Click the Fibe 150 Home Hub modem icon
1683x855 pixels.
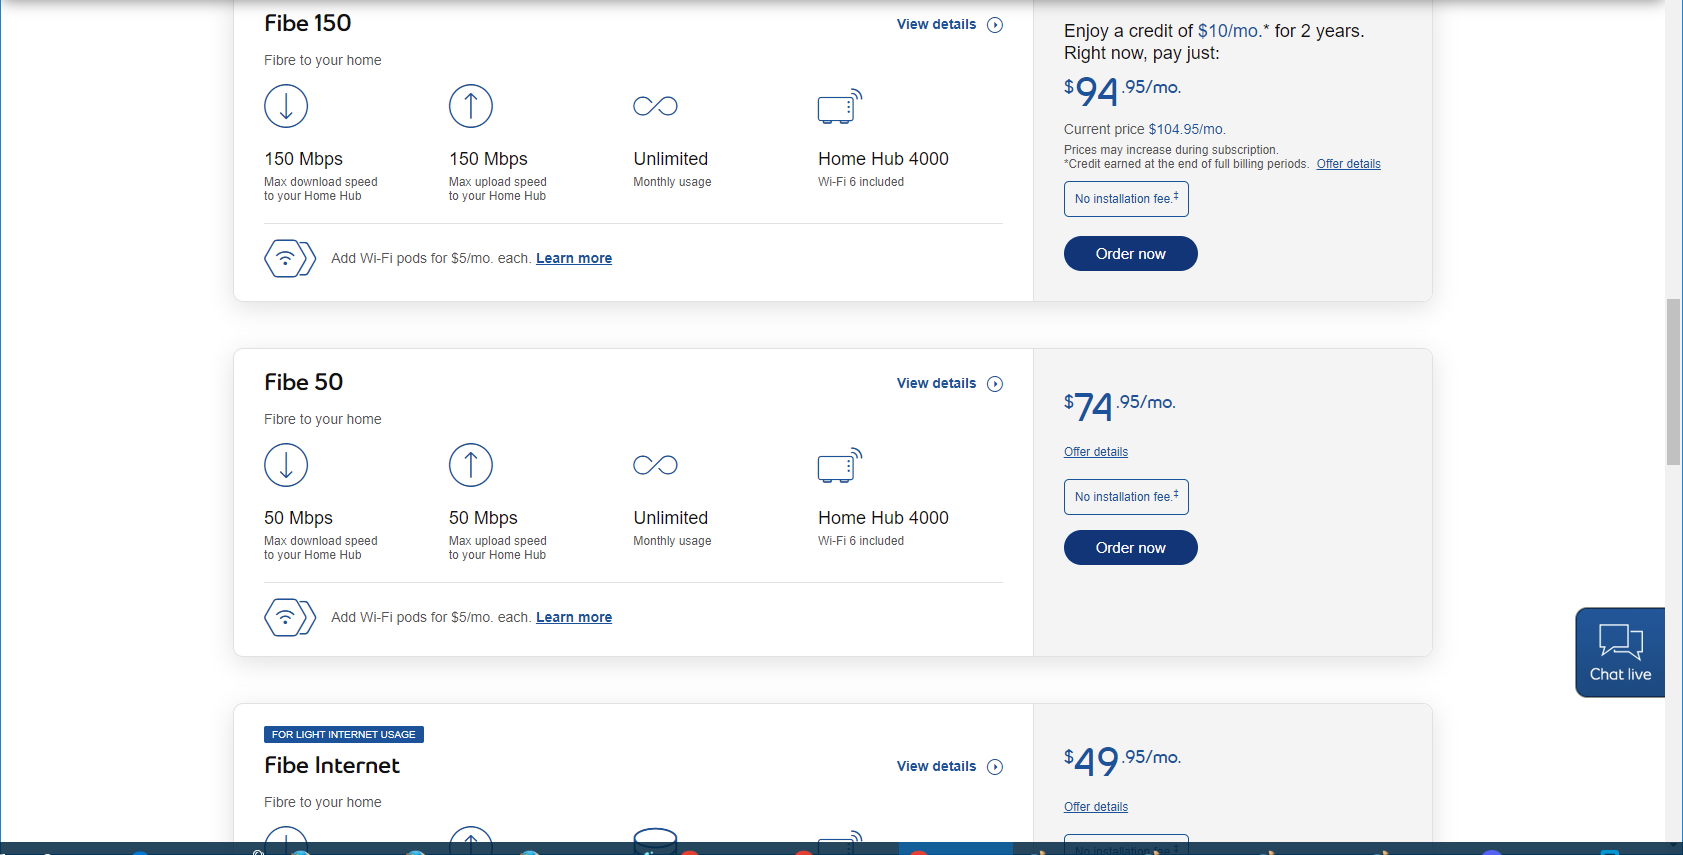point(840,106)
